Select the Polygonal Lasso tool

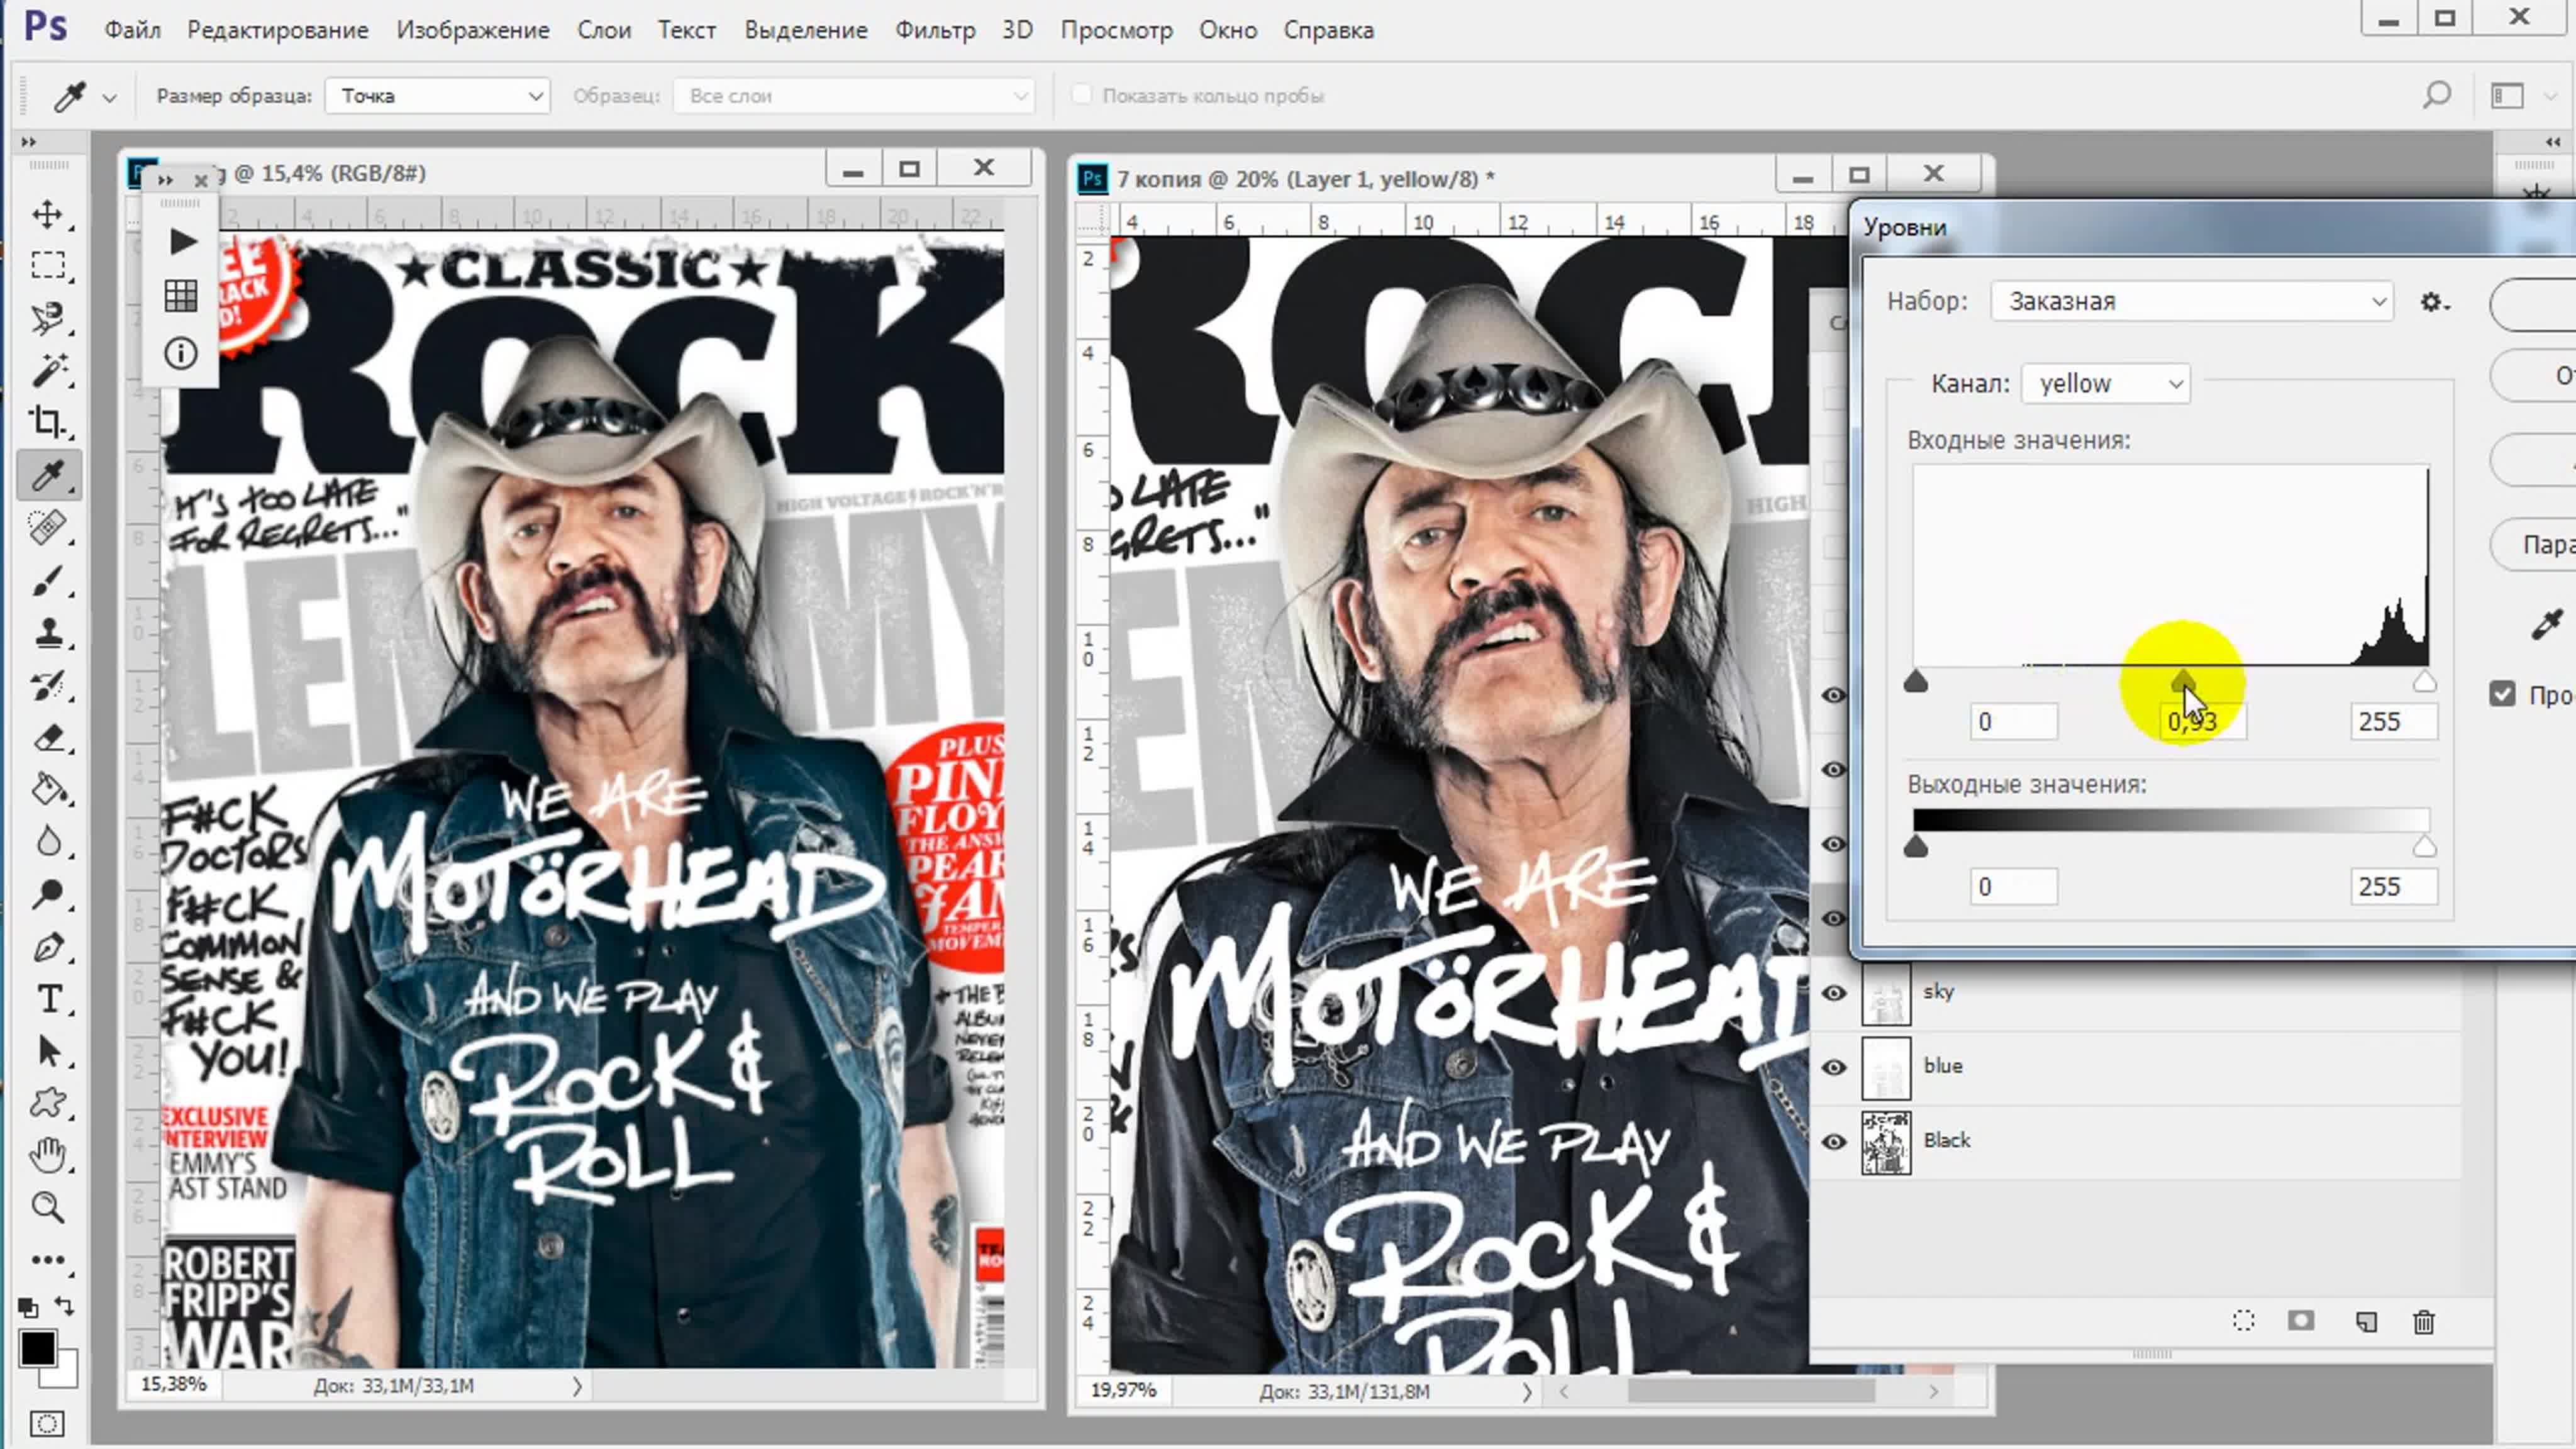pos(47,318)
